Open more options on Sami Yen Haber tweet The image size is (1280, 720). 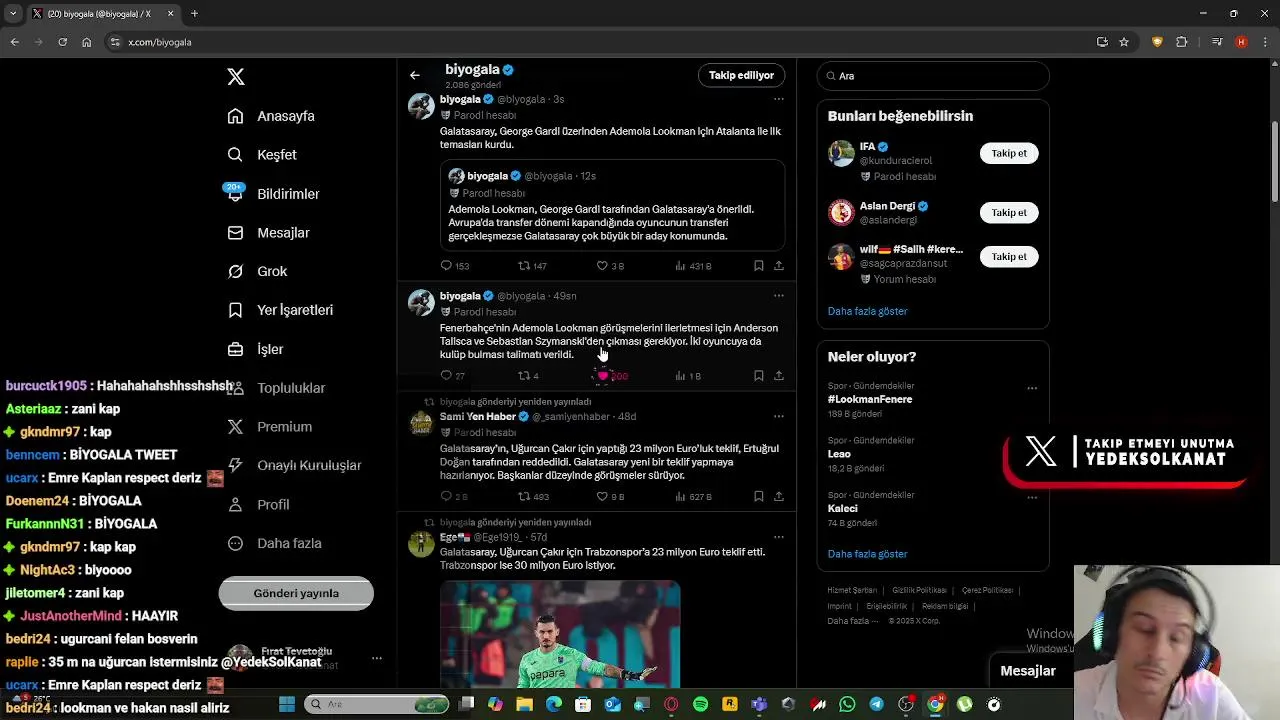tap(779, 417)
